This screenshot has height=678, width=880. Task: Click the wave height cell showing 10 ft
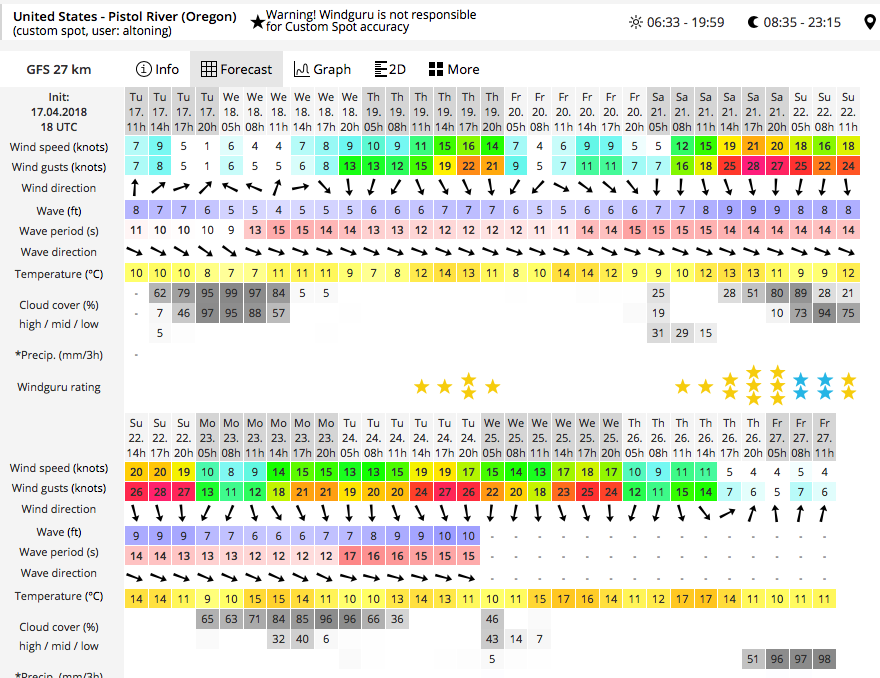coord(443,536)
